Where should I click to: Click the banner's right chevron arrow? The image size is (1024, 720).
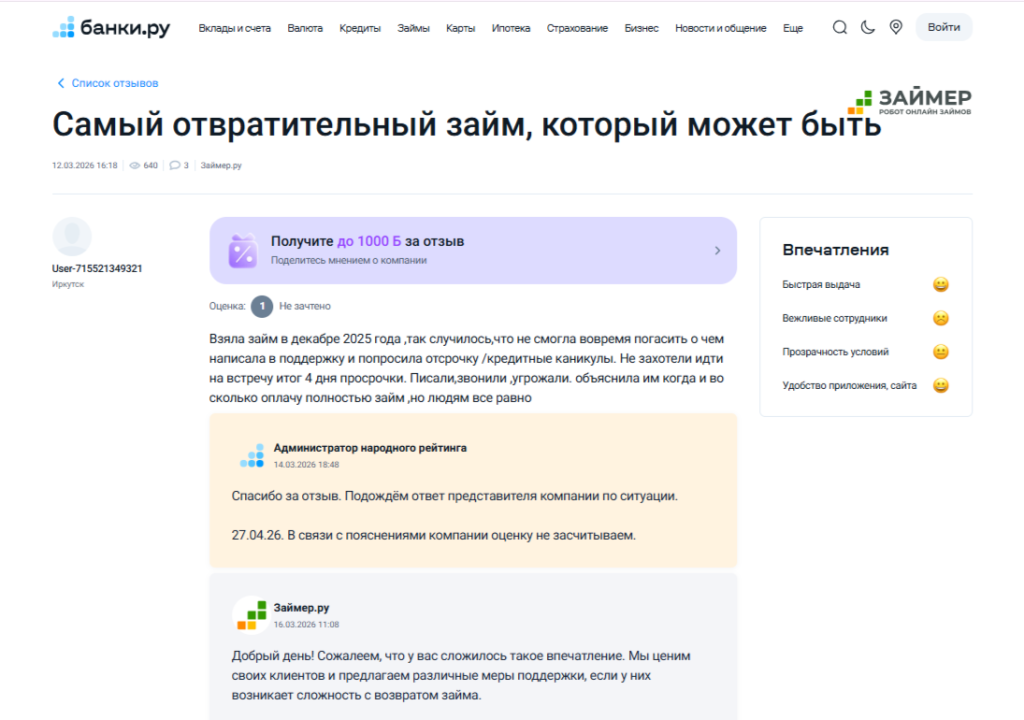click(x=717, y=250)
